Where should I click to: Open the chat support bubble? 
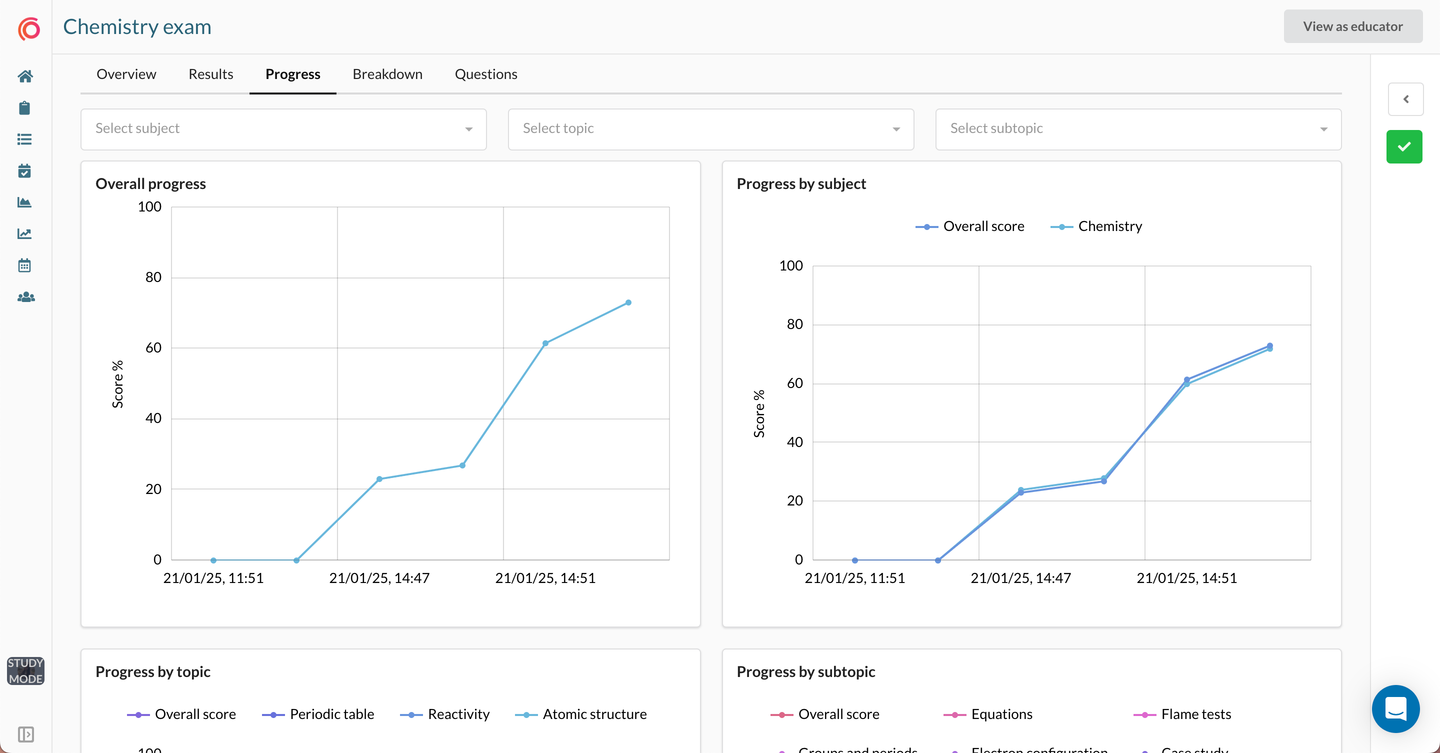[x=1395, y=709]
